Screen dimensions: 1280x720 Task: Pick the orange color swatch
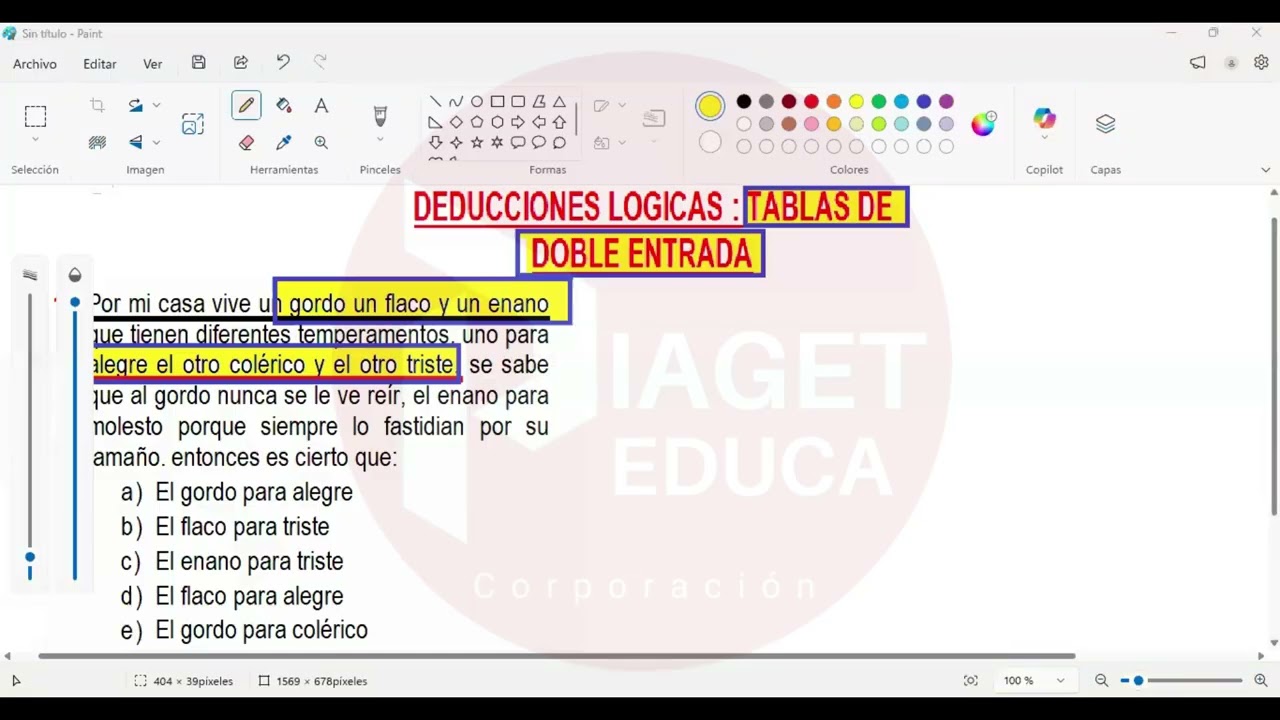834,101
